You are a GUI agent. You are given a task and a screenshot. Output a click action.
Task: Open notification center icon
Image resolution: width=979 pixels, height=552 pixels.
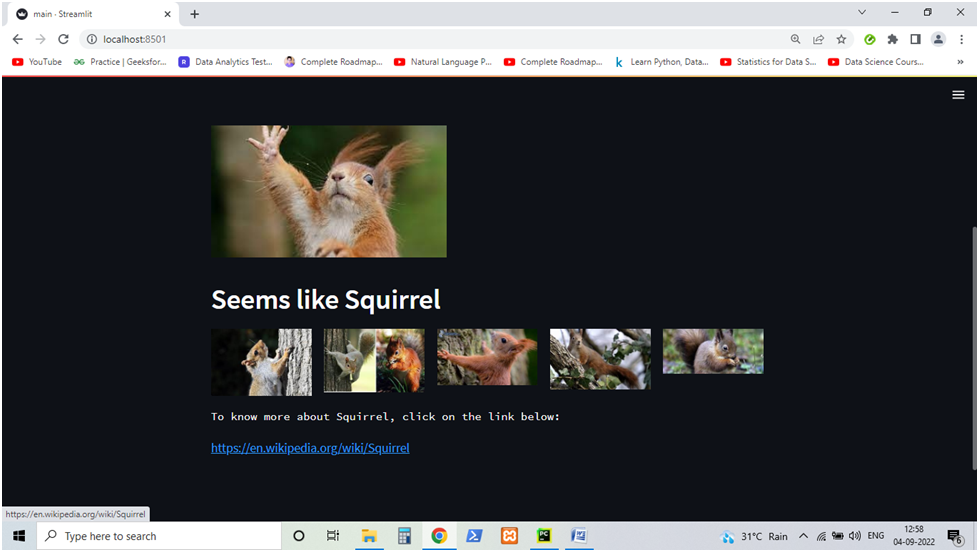click(955, 536)
